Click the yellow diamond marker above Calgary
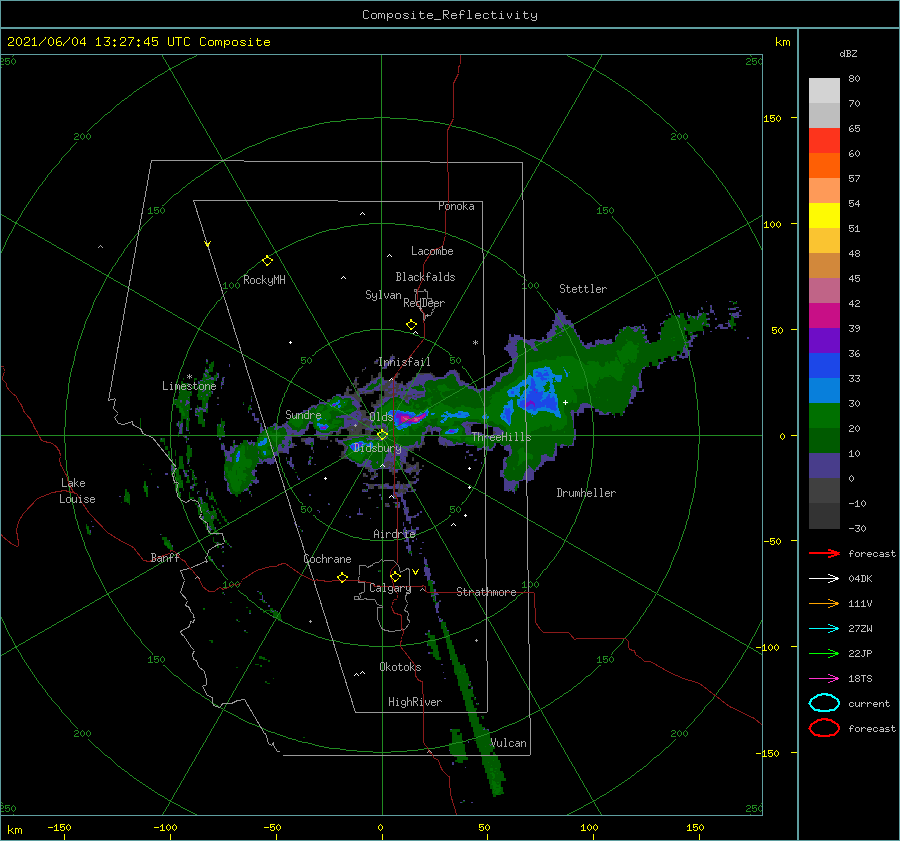Viewport: 900px width, 841px height. pyautogui.click(x=395, y=576)
